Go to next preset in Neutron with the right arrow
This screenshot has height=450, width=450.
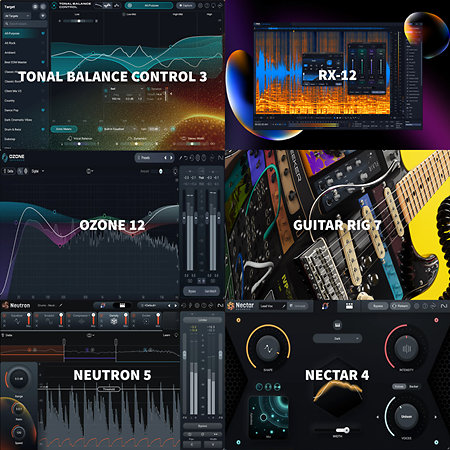175,305
